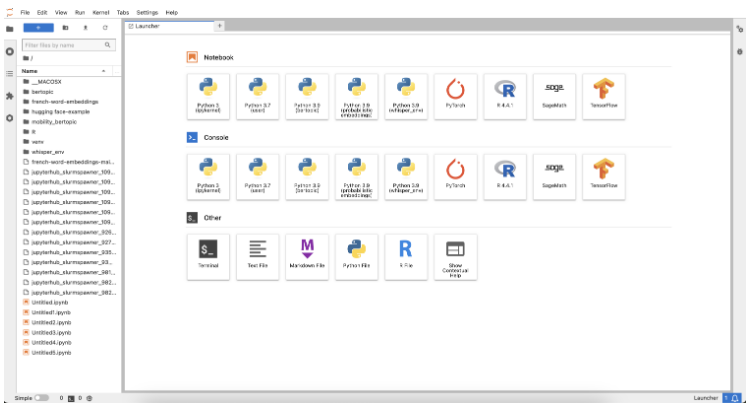
Task: Launch a SageMath notebook
Action: coord(554,96)
